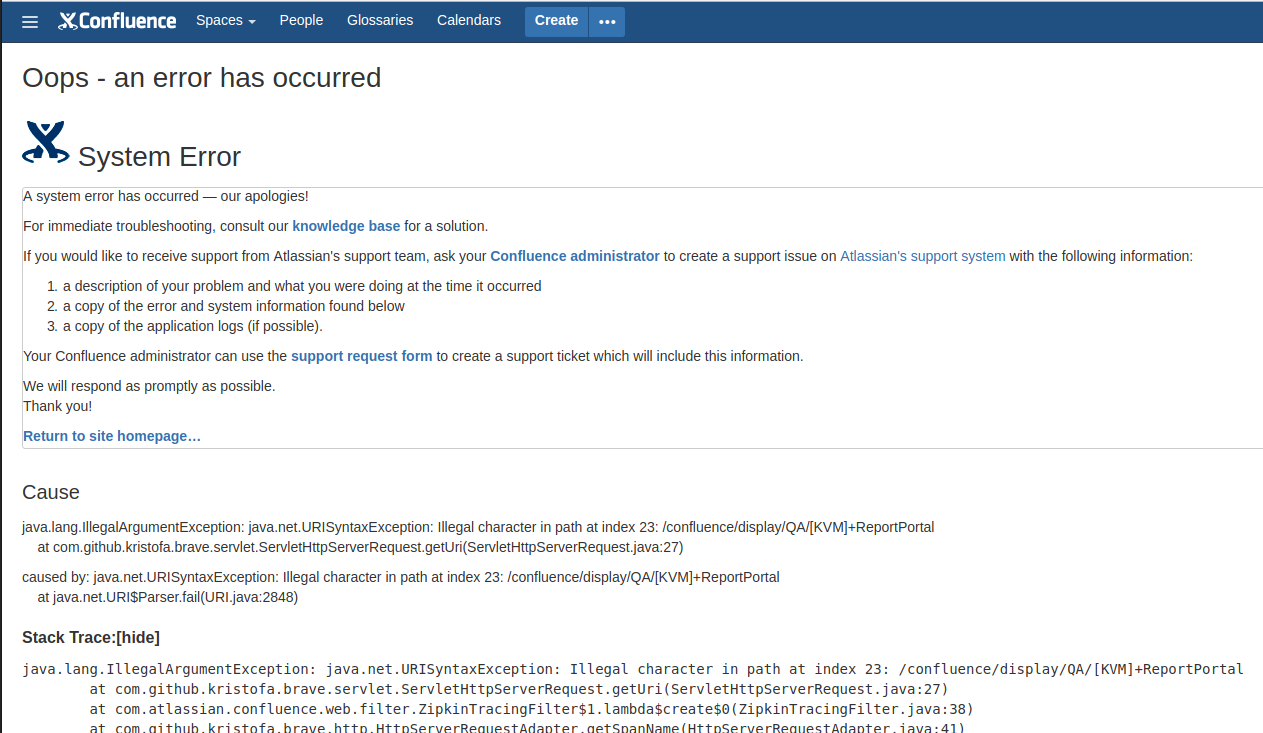Open the Spaces dropdown menu
1263x733 pixels.
point(220,20)
